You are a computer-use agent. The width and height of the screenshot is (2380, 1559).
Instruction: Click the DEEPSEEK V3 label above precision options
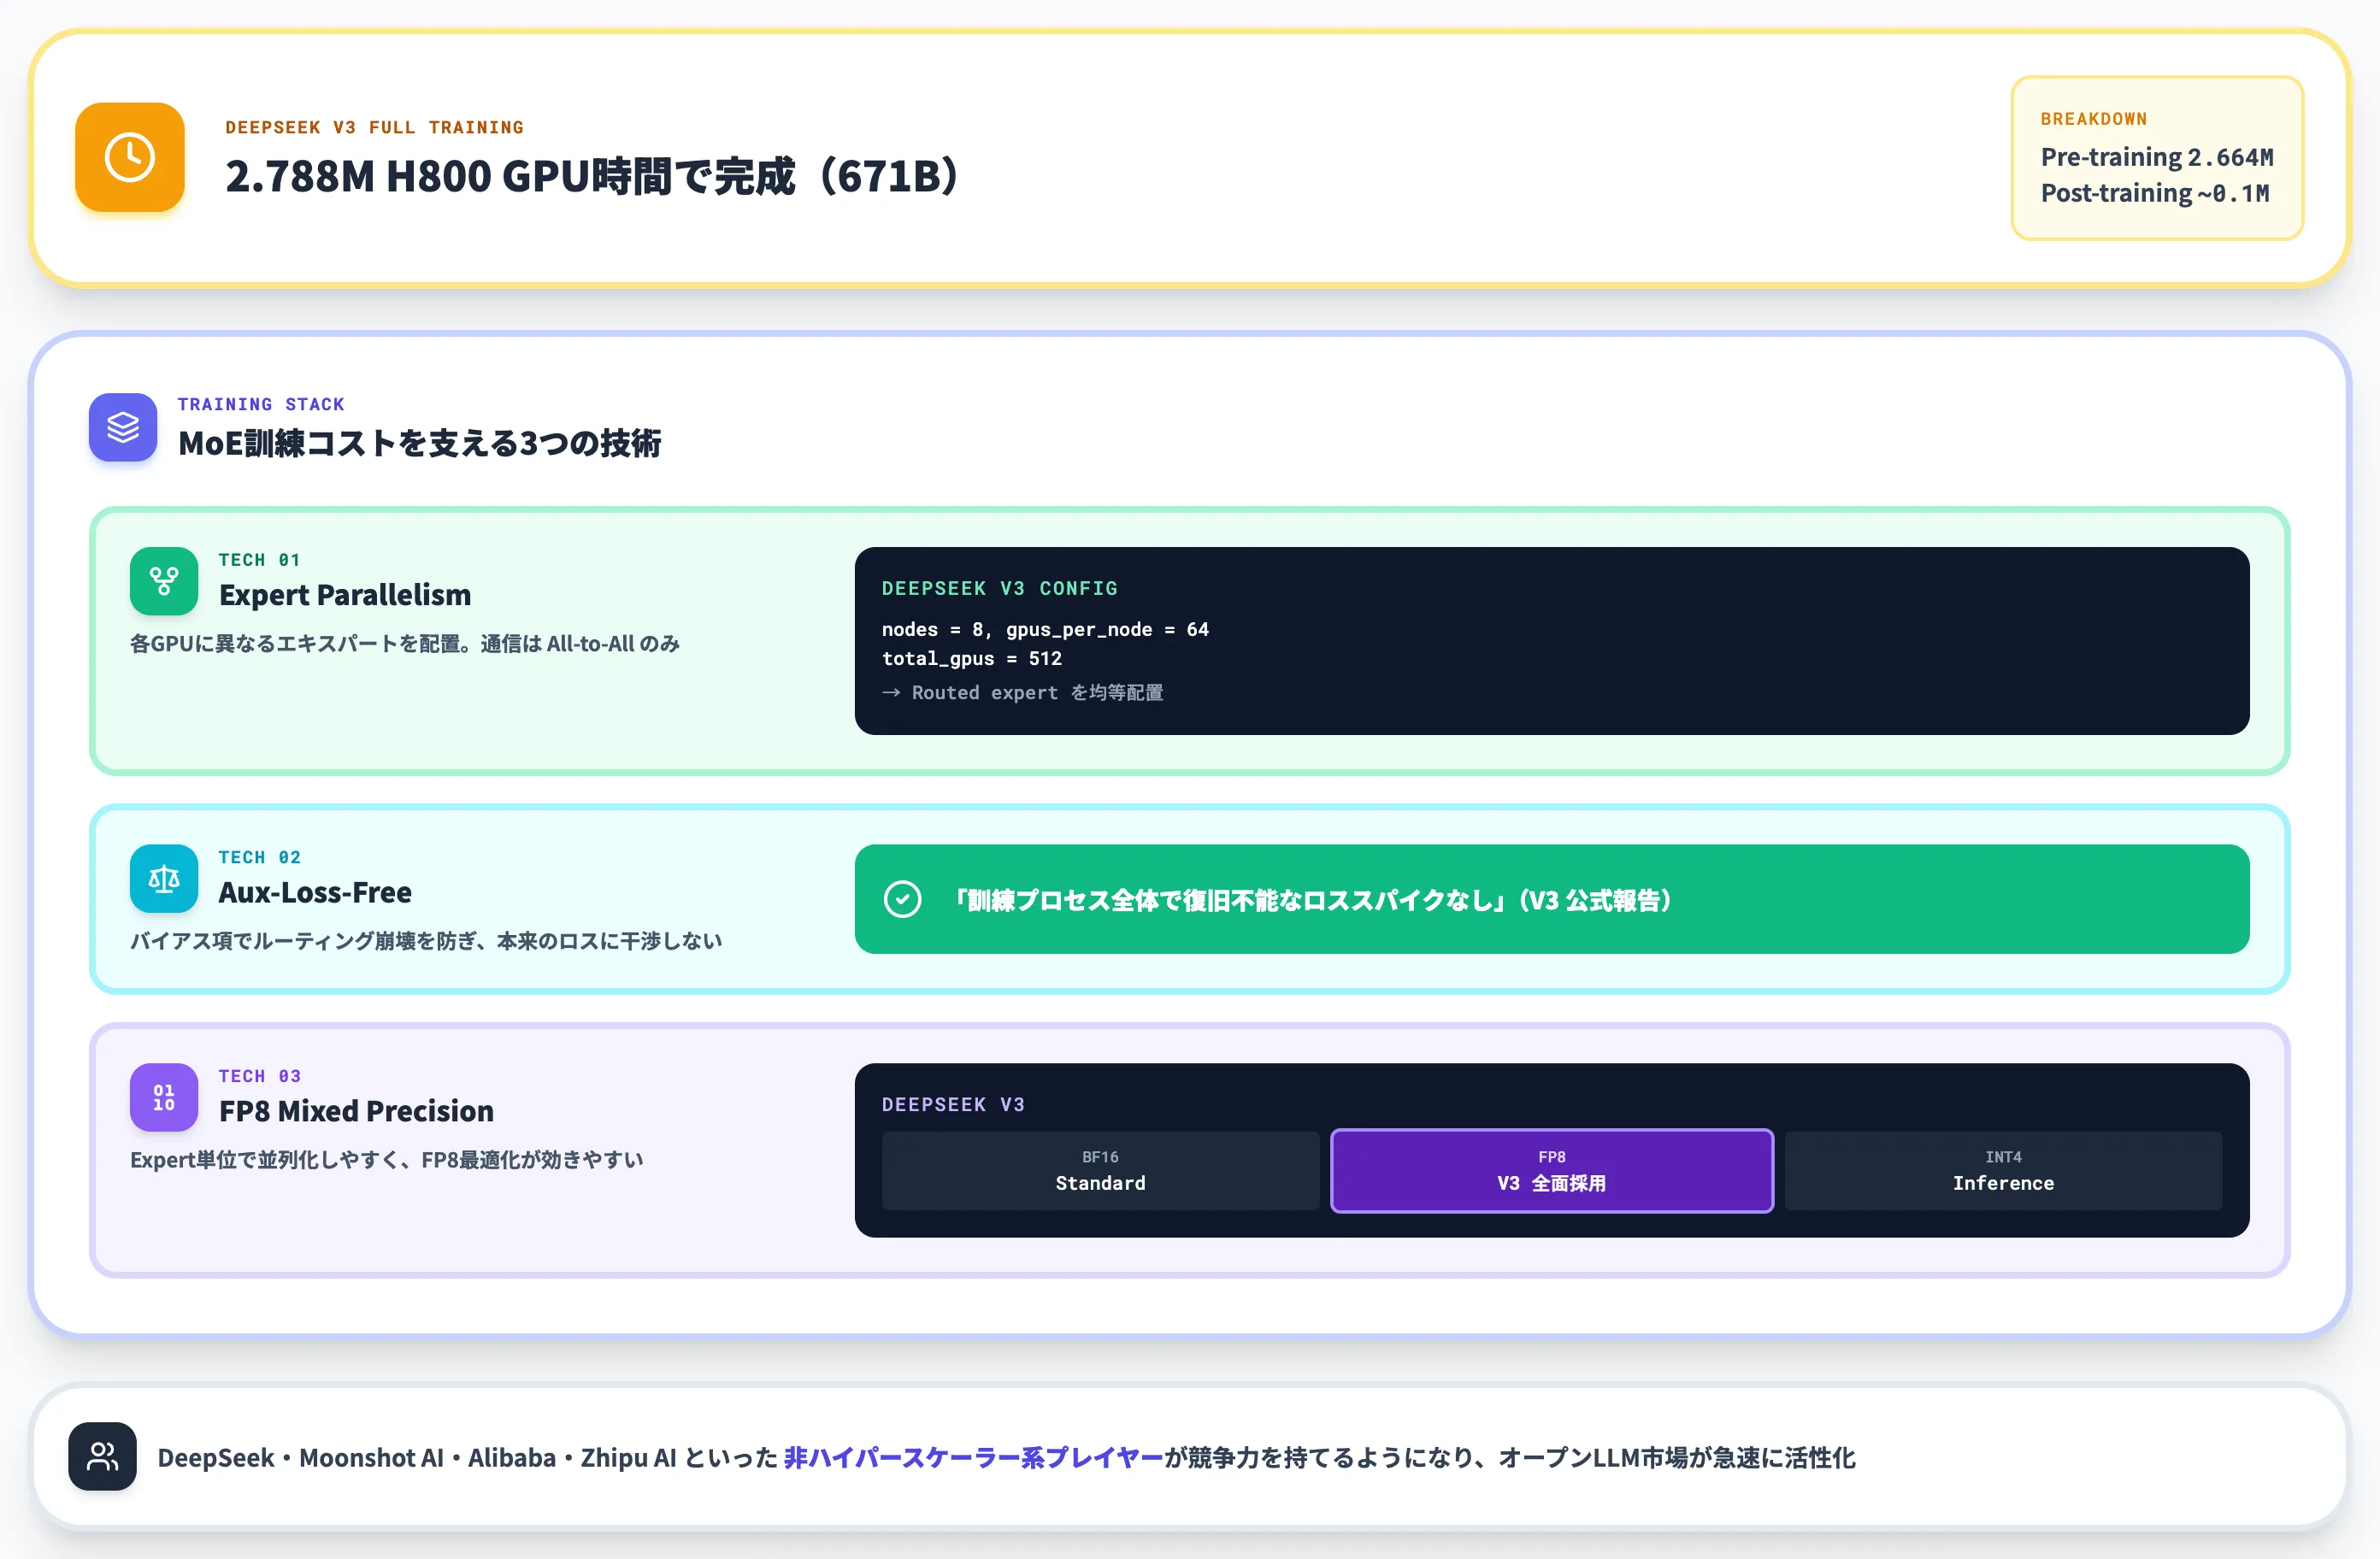coord(953,1104)
